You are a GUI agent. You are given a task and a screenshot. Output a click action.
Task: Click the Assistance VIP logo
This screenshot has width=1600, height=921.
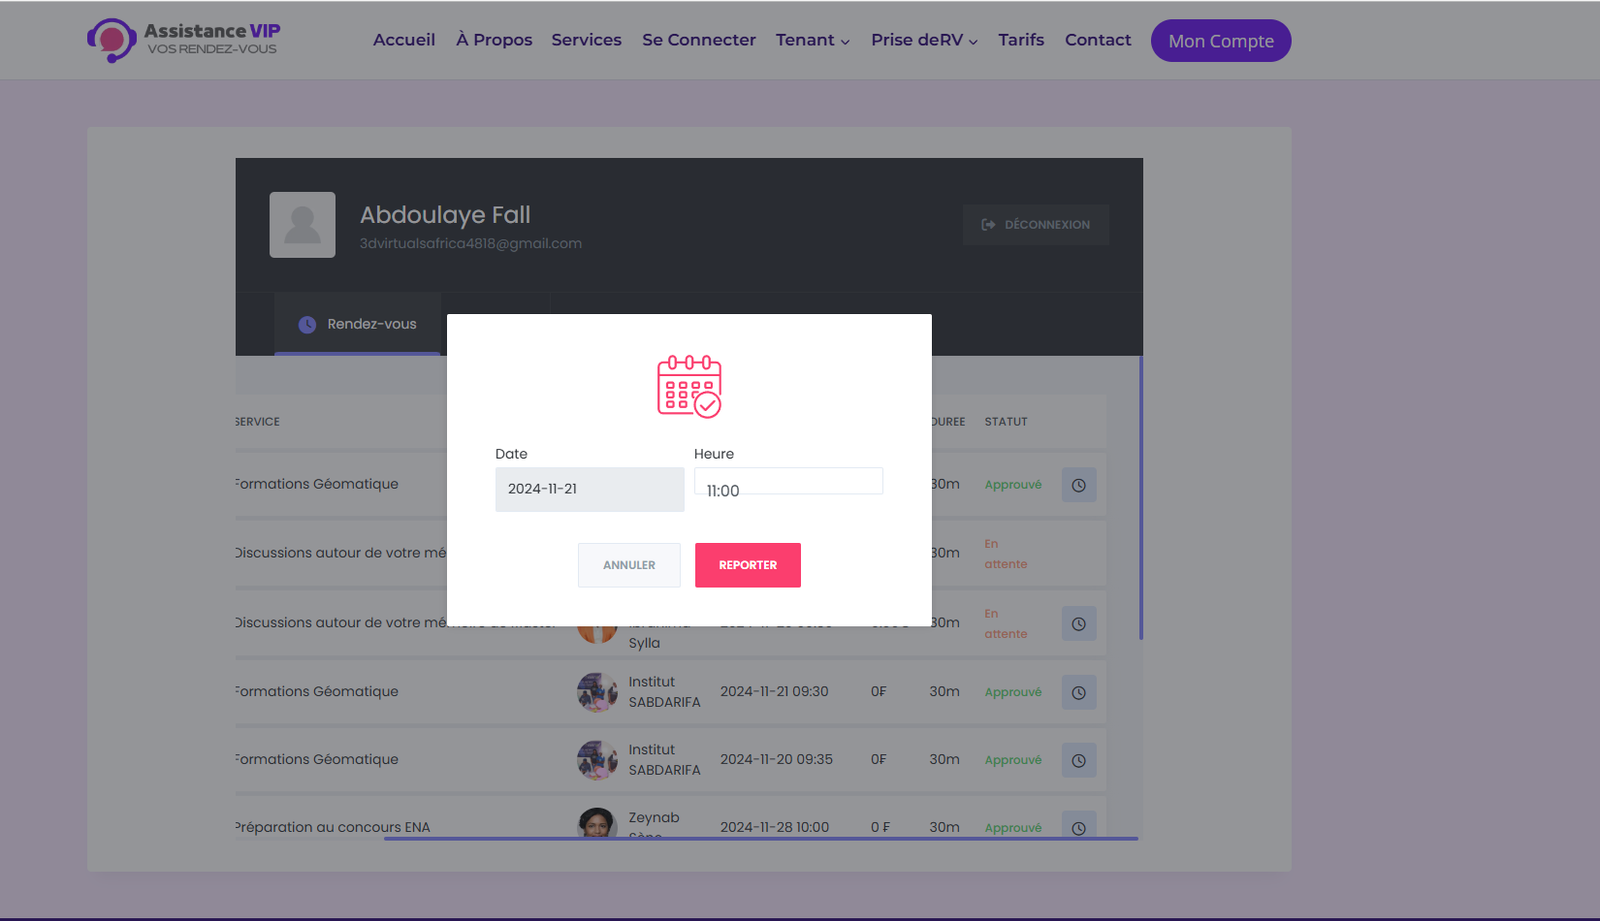coord(183,40)
